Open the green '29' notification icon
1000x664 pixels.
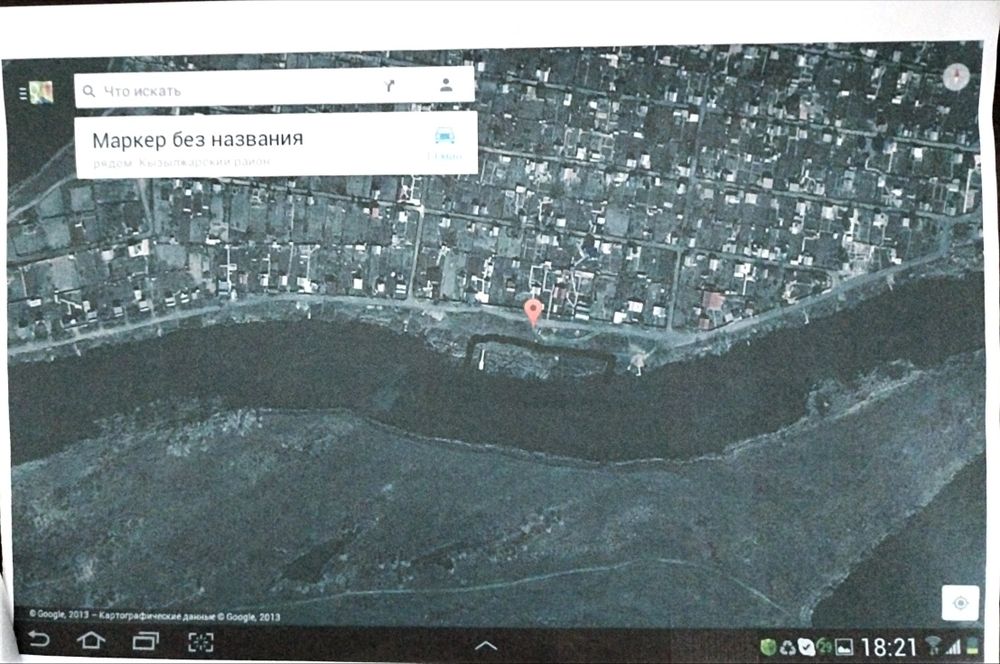pos(825,647)
